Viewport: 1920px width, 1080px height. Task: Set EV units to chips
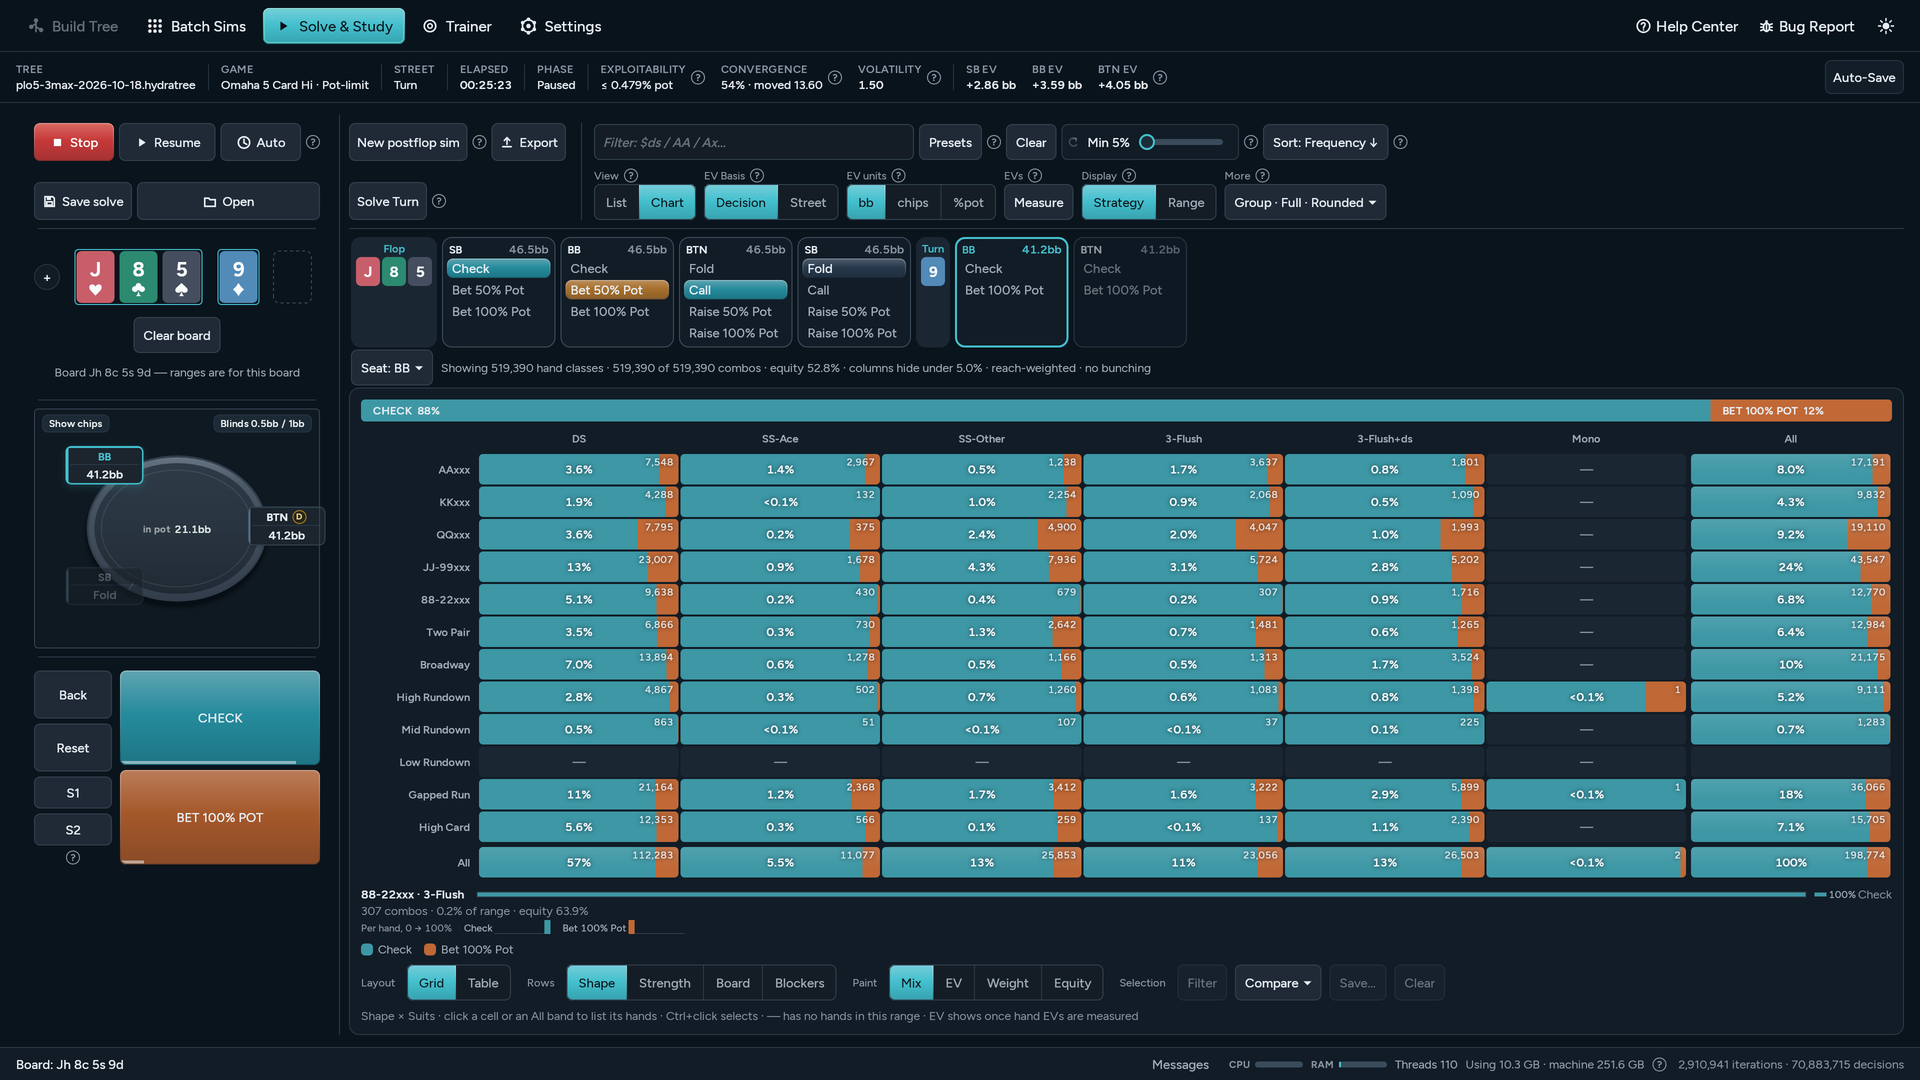point(912,203)
